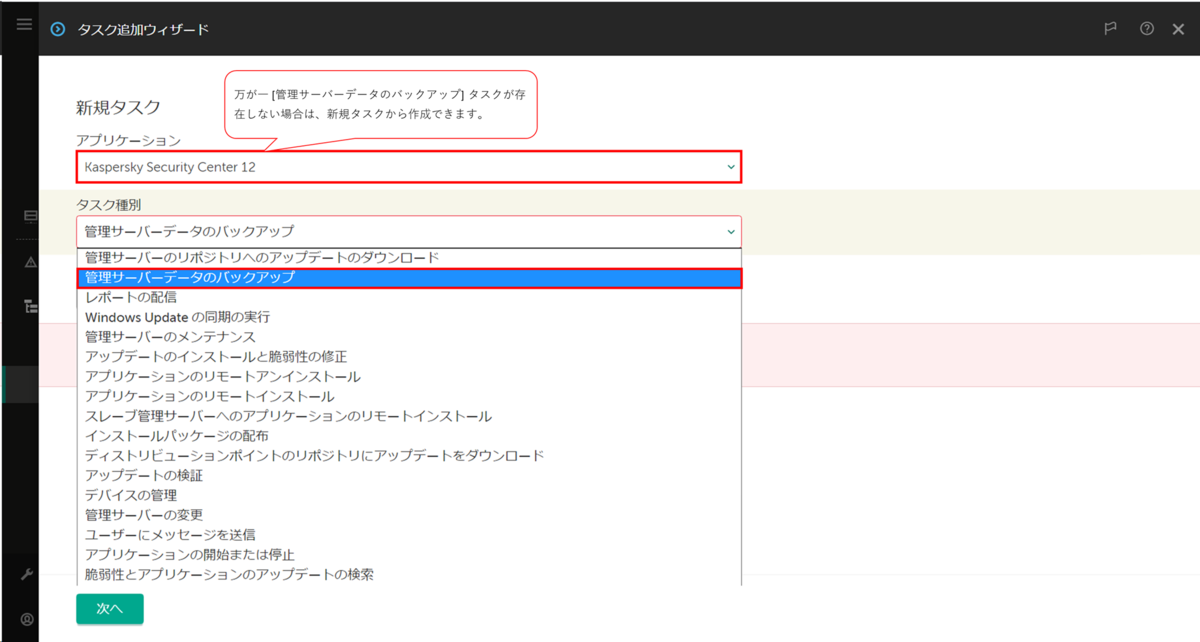Select インストールパッケージの配布 option
Image resolution: width=1200 pixels, height=642 pixels.
[409, 436]
